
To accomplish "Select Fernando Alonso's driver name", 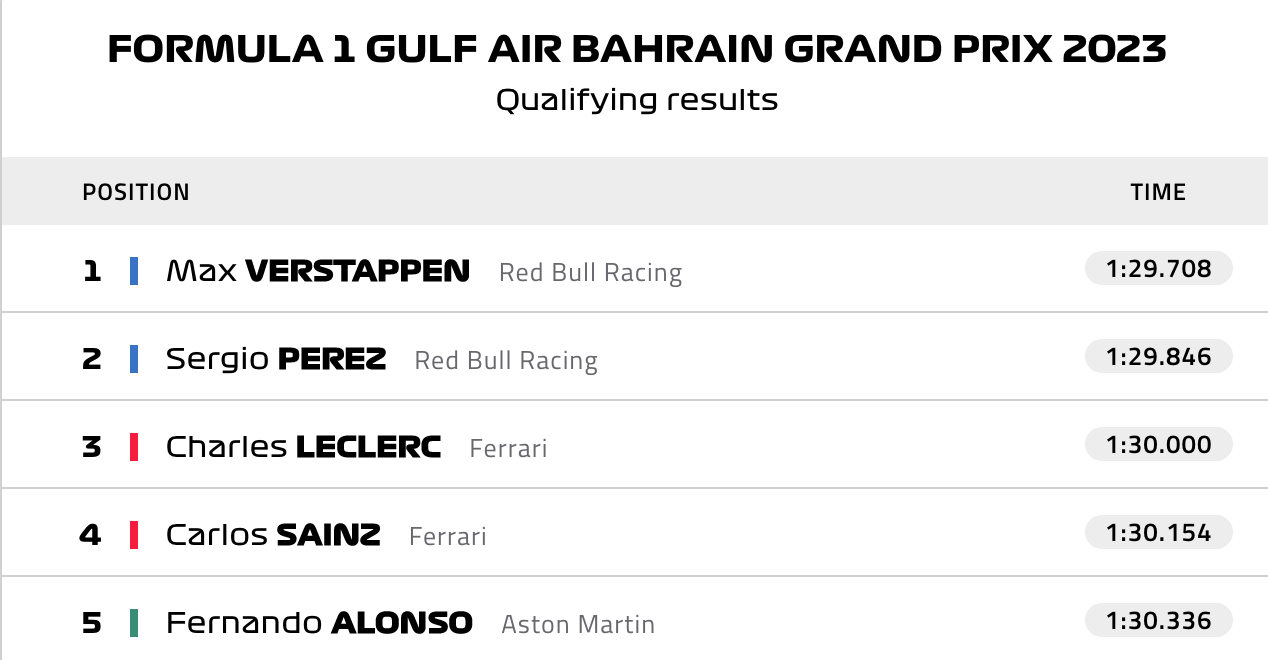I will coord(318,623).
